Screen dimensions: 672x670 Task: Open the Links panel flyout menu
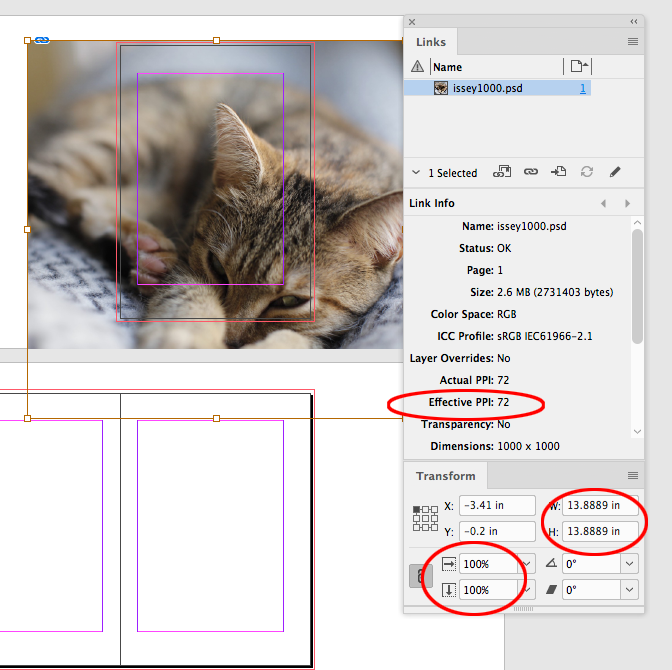point(633,42)
